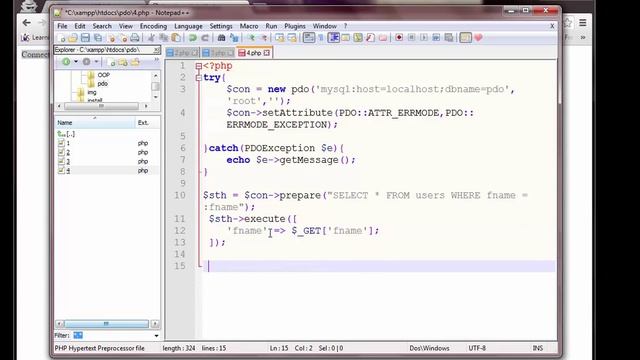Click the Ext. column header
This screenshot has height=360, width=640.
(x=147, y=122)
